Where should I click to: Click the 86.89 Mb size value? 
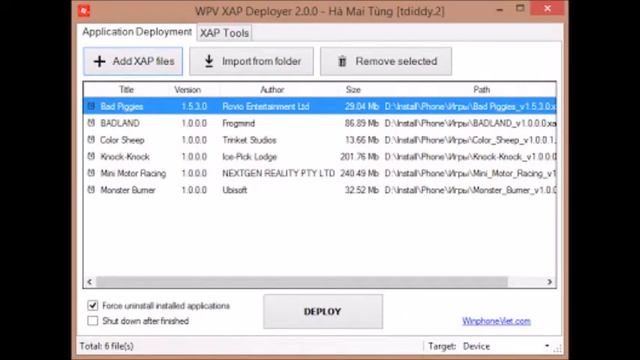coord(362,123)
